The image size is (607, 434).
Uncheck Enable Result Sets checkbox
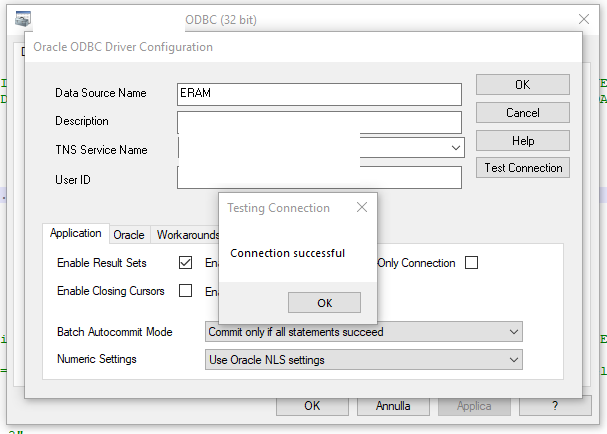185,263
